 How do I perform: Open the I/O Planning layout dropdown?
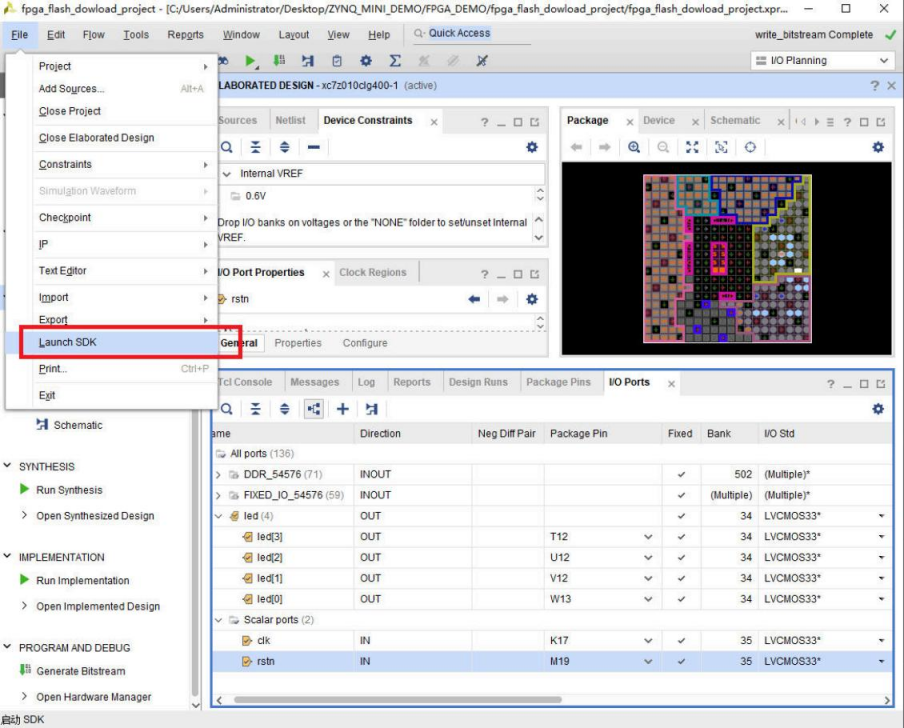pos(820,61)
